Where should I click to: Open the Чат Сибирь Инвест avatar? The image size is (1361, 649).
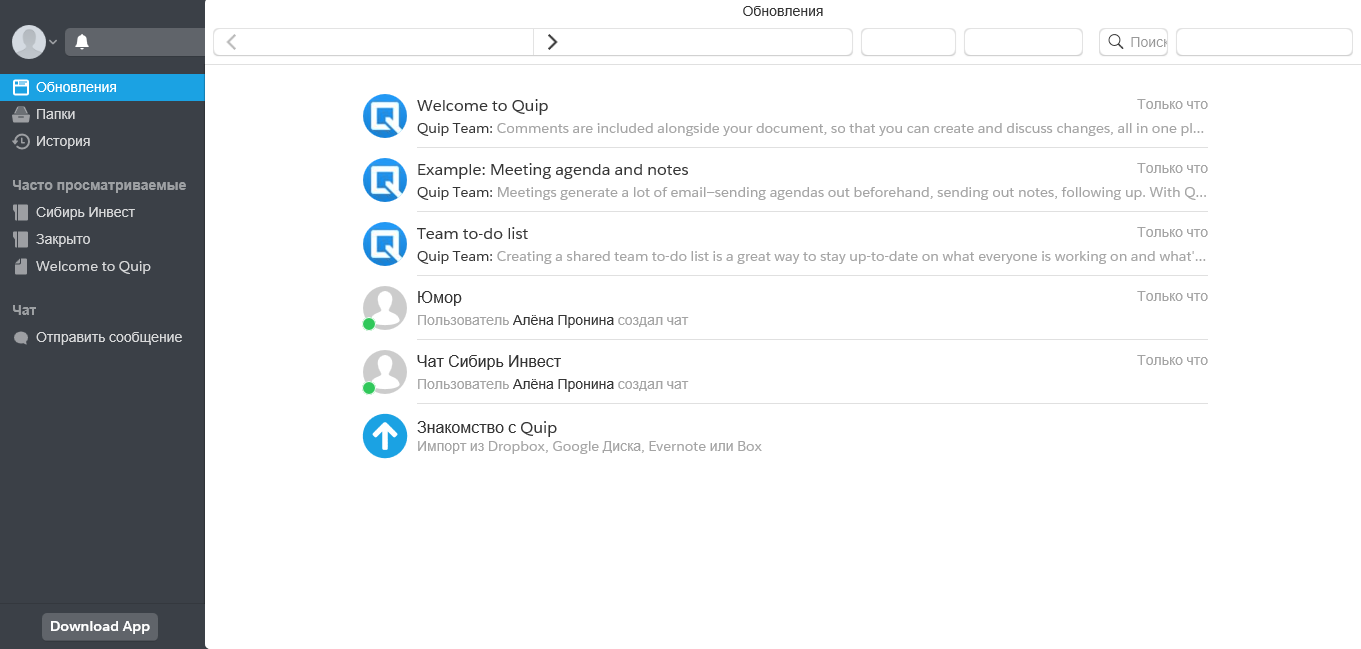[385, 372]
